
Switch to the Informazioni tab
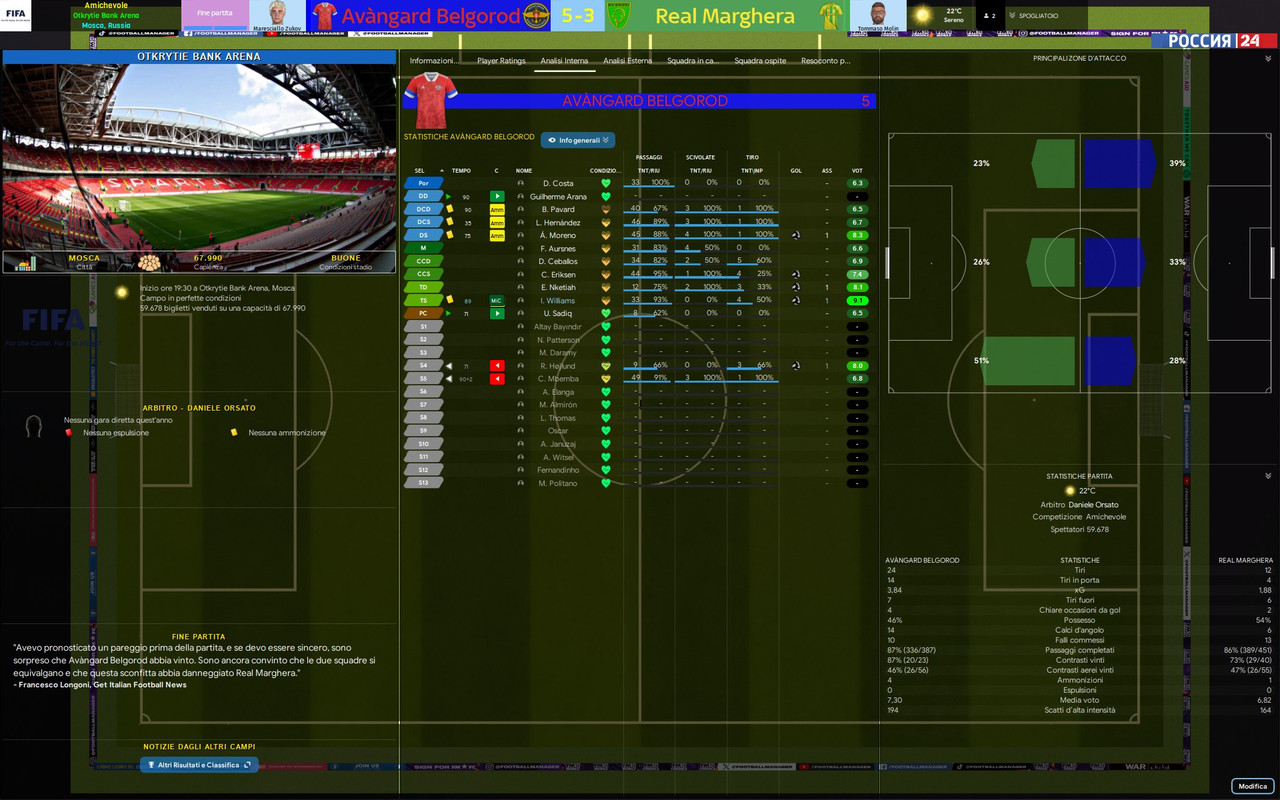(433, 61)
